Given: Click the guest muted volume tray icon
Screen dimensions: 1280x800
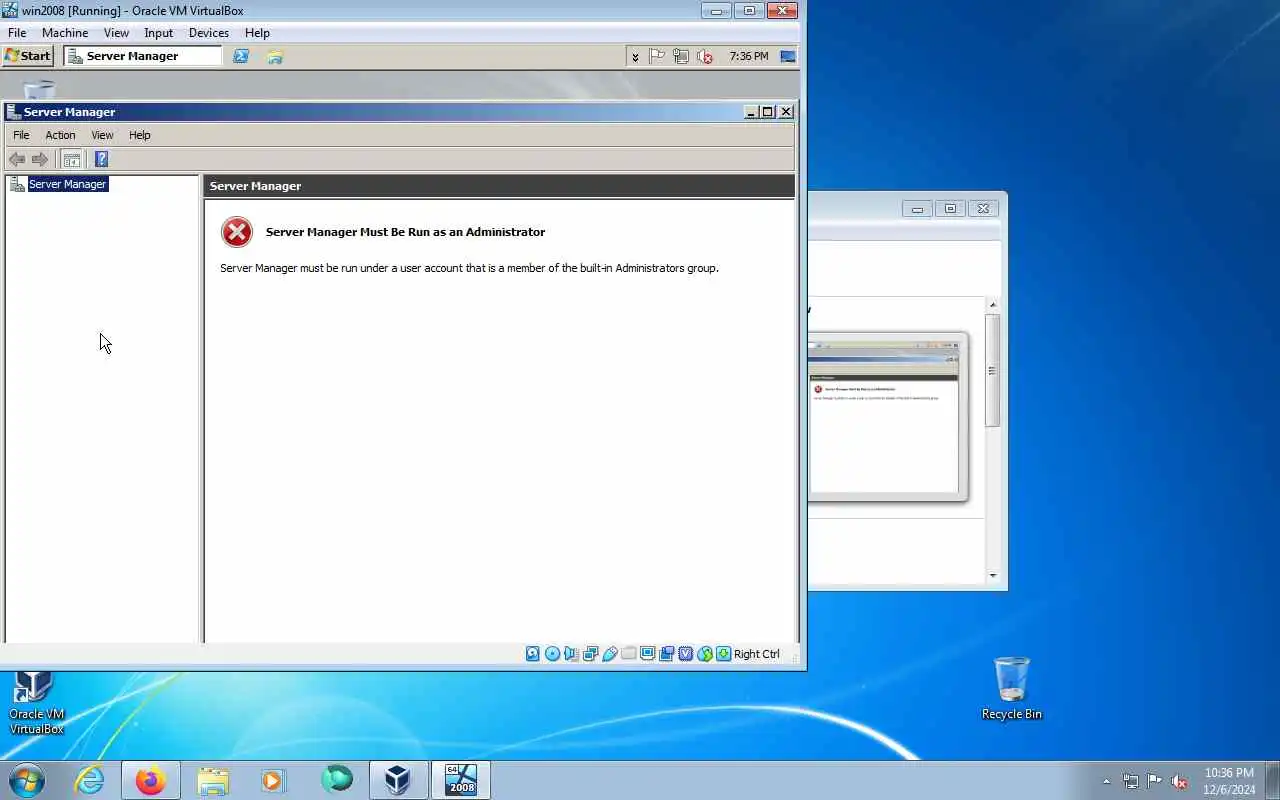Looking at the screenshot, I should click(705, 57).
